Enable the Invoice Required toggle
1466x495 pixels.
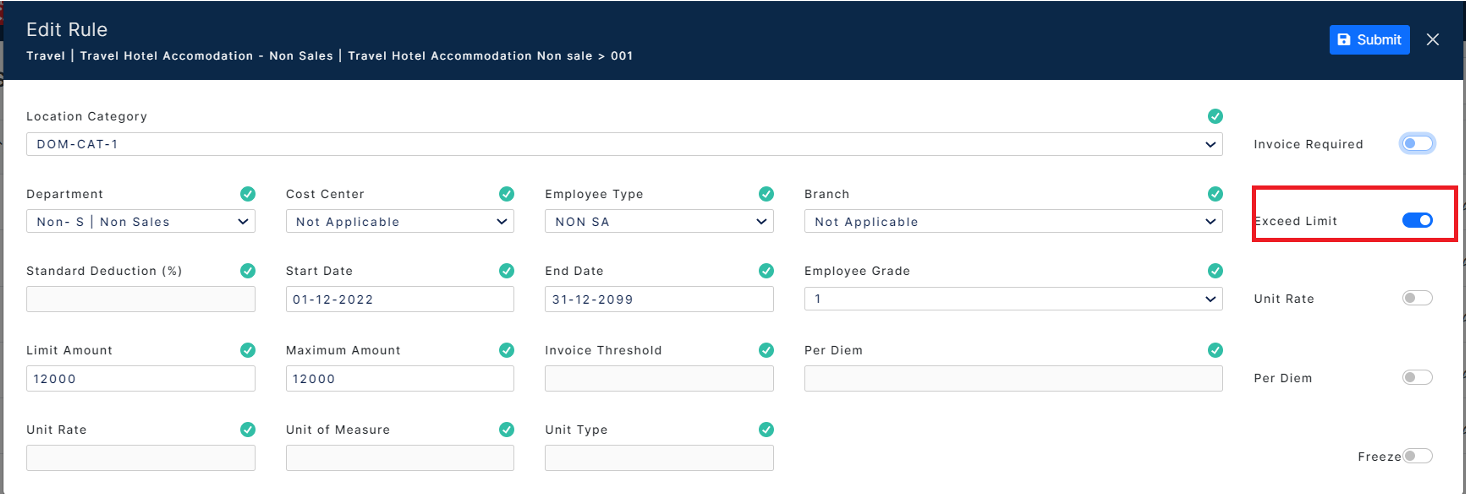(x=1417, y=144)
